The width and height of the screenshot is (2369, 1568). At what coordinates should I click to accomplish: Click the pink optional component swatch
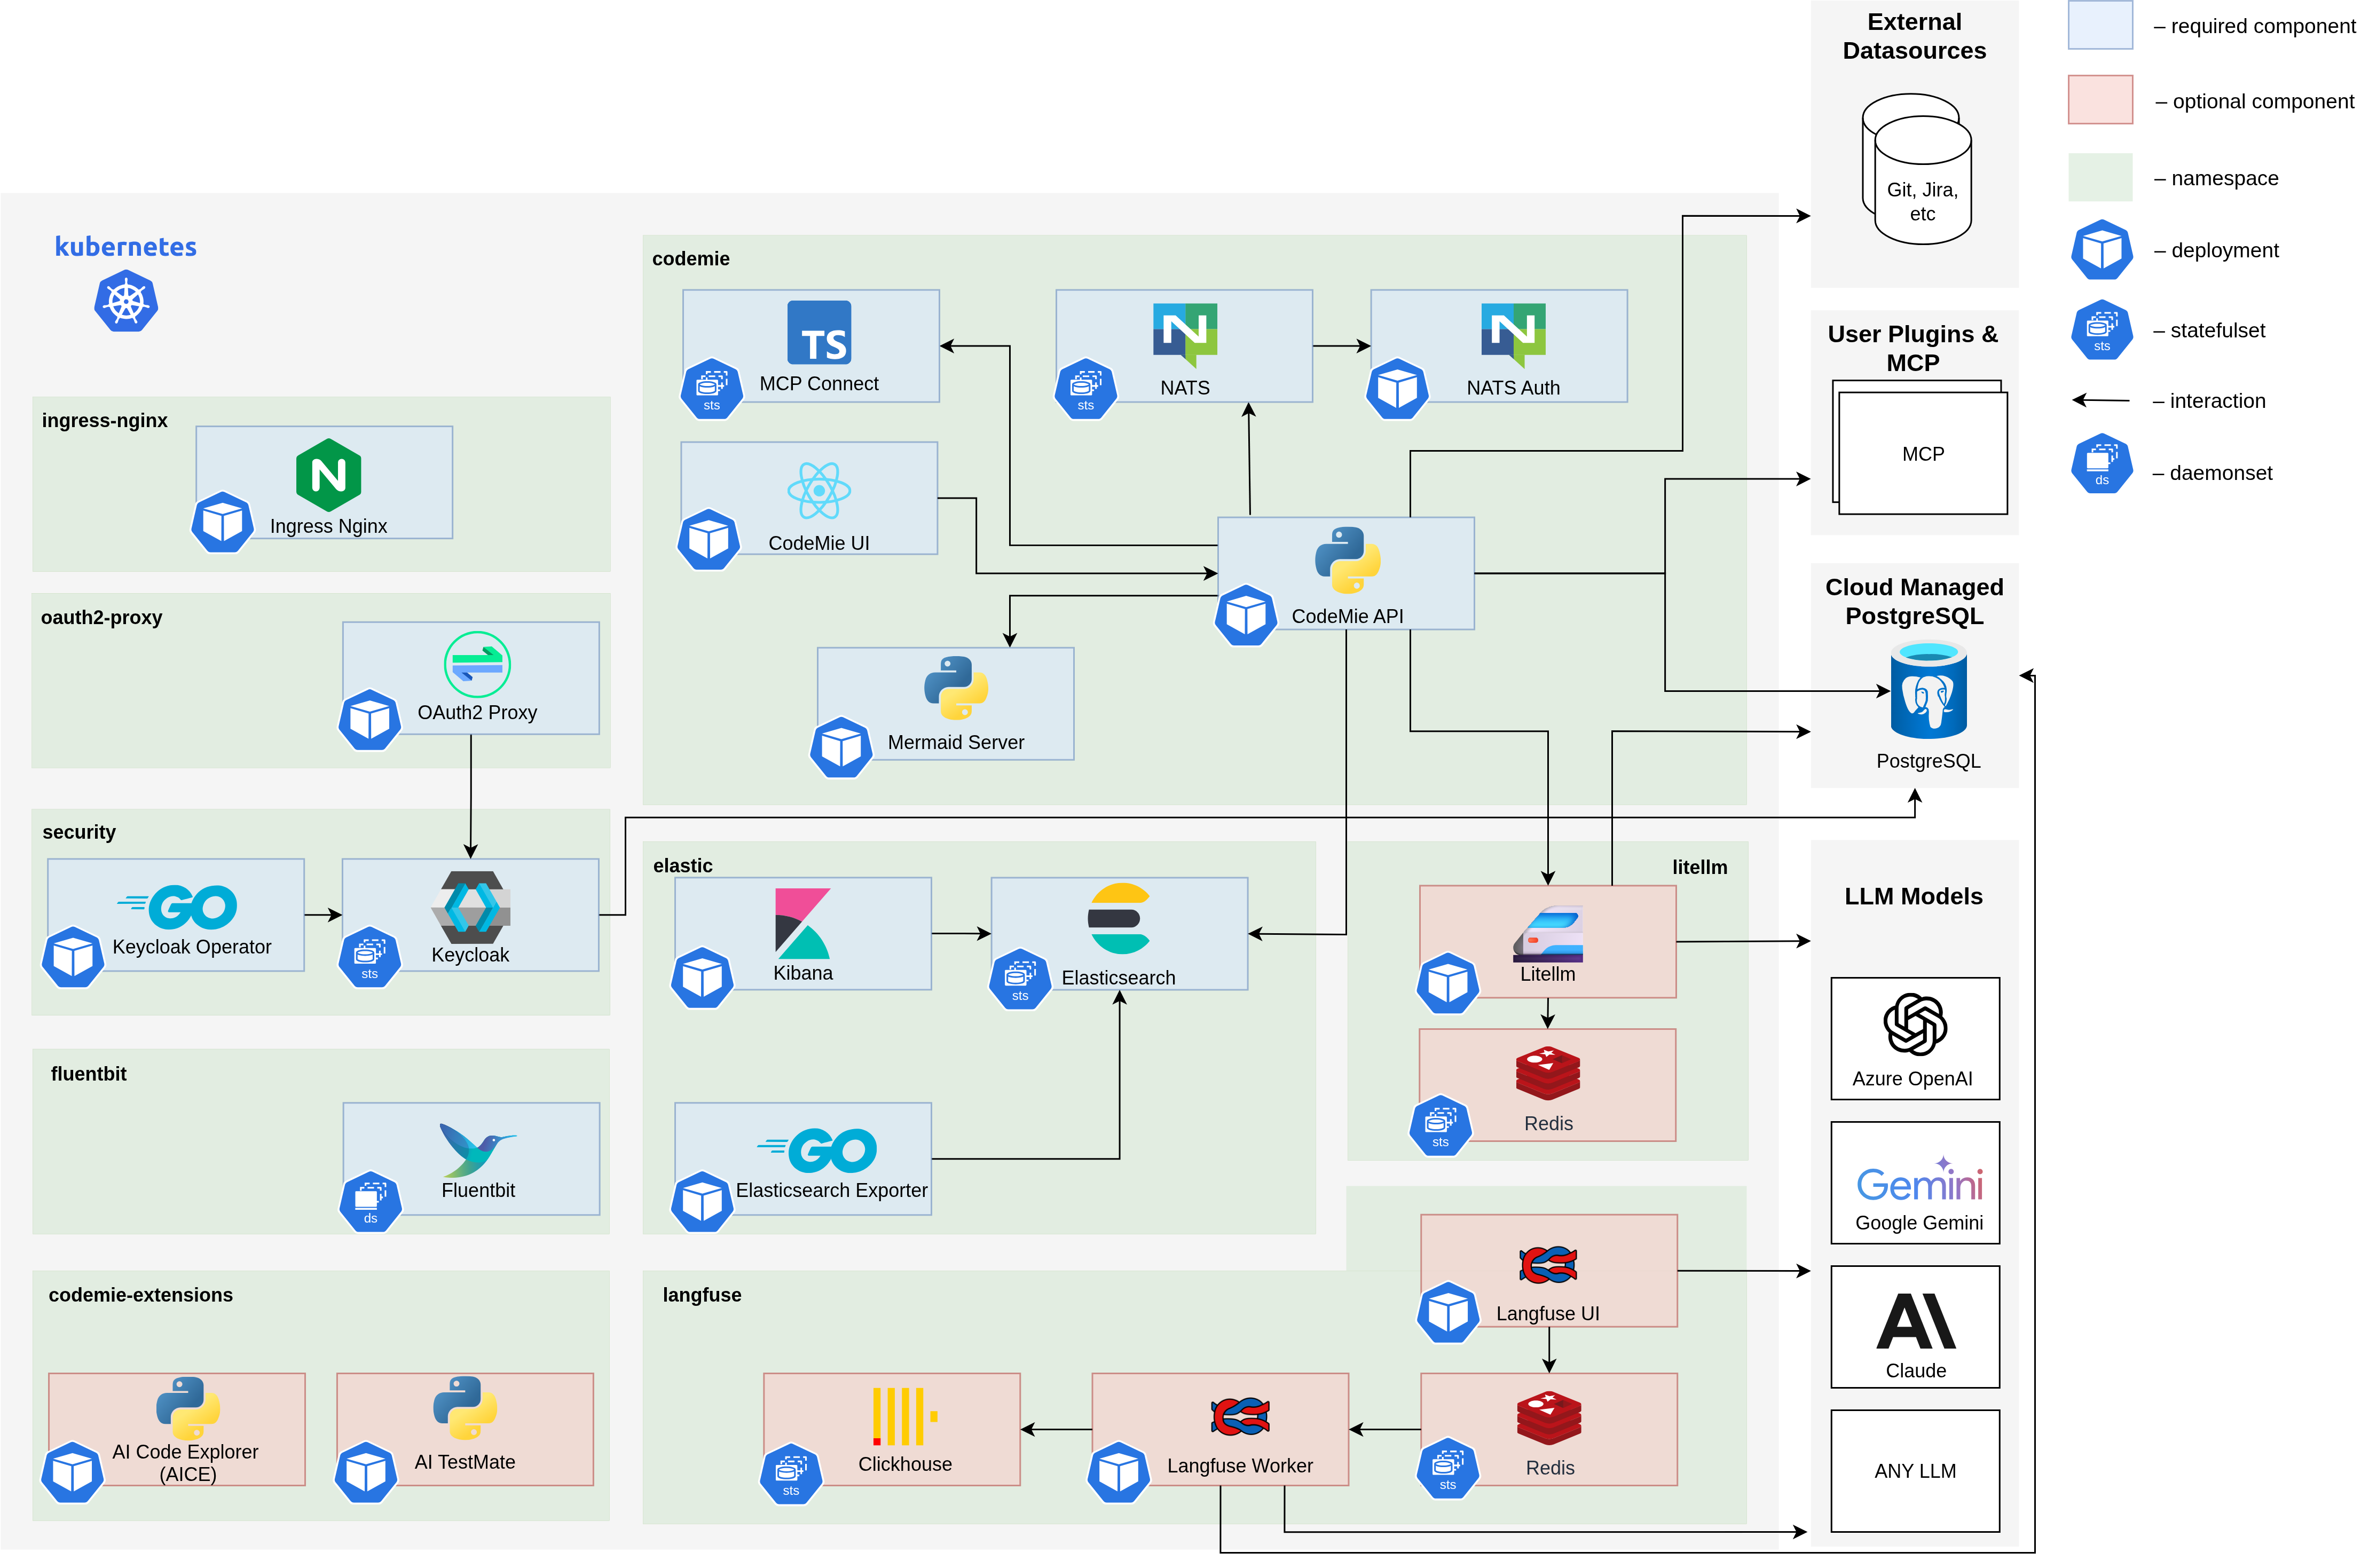(2100, 100)
